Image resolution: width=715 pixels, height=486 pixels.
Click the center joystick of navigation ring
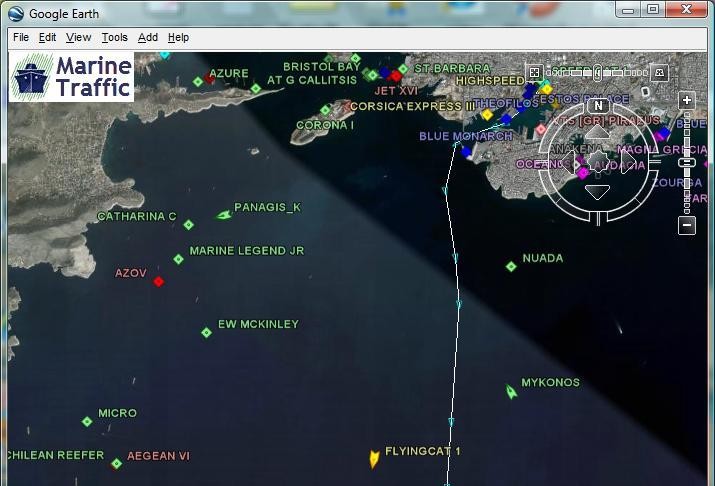pos(598,161)
